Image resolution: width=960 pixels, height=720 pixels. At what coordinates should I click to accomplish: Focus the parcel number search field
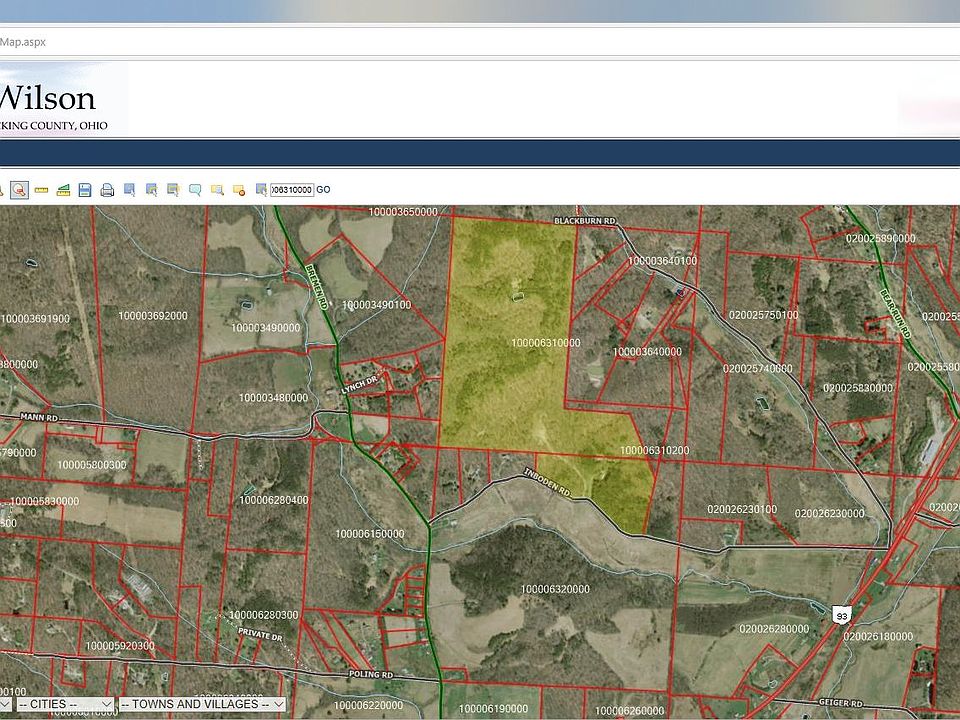pyautogui.click(x=292, y=189)
